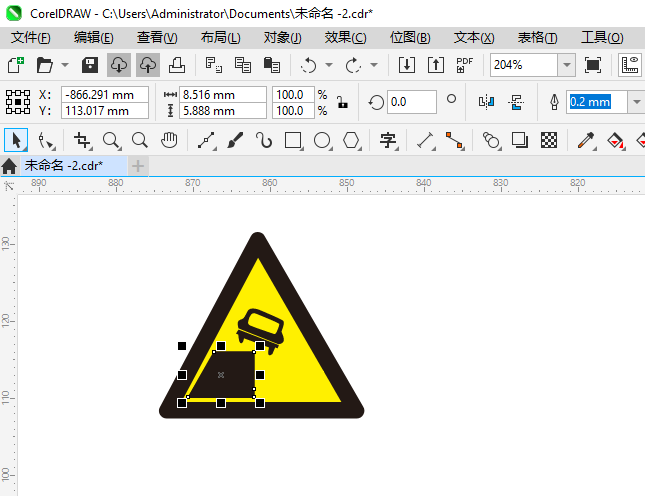Image resolution: width=645 pixels, height=496 pixels.
Task: Open the 效果(C) menu
Action: click(x=346, y=38)
